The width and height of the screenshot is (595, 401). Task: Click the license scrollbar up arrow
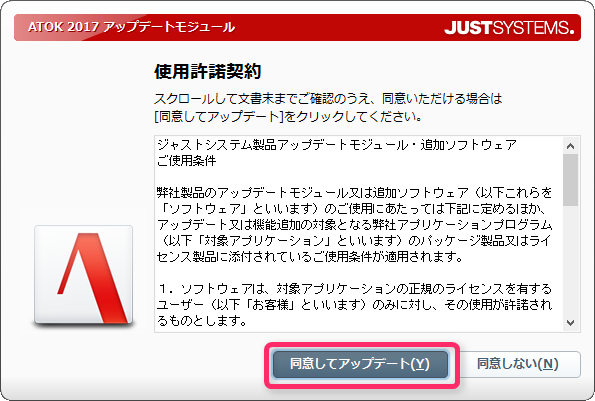570,146
